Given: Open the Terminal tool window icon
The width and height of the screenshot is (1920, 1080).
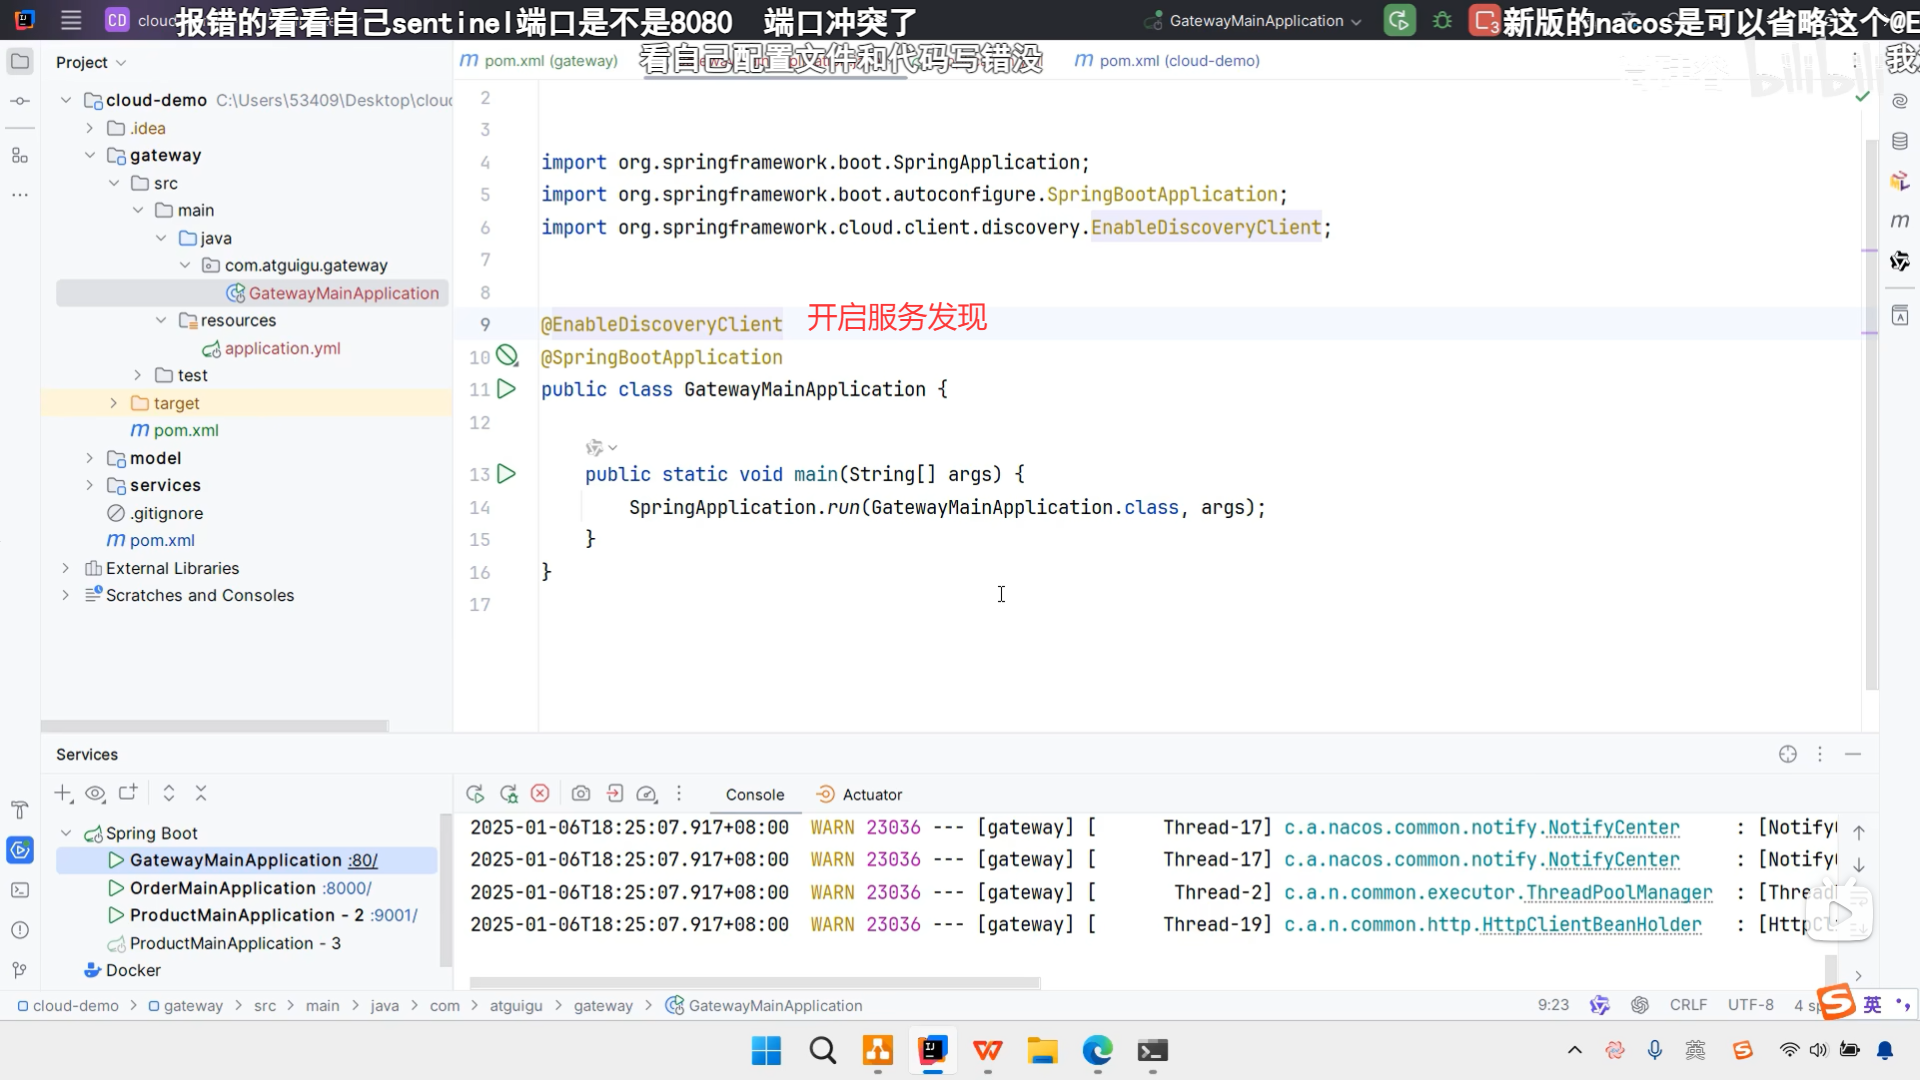Looking at the screenshot, I should 19,889.
